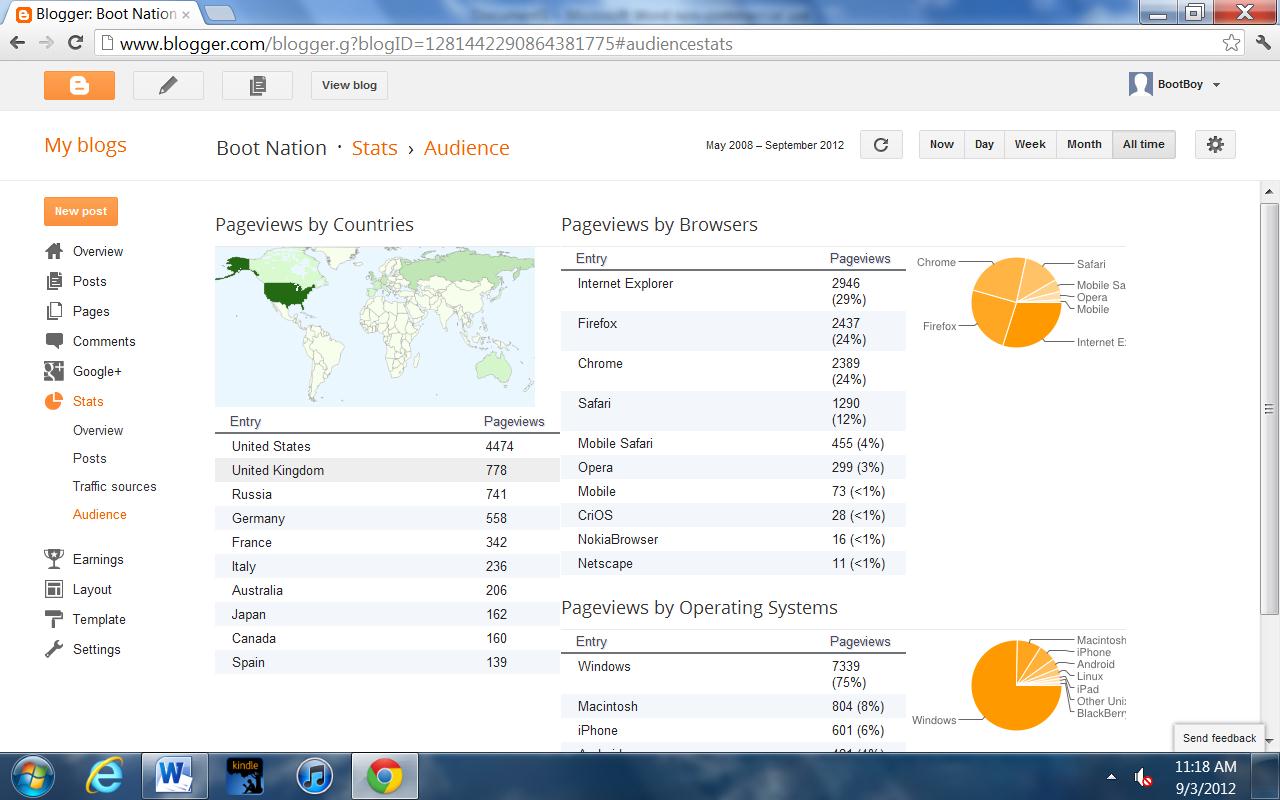
Task: Bookmark page with star icon
Action: click(x=1231, y=43)
